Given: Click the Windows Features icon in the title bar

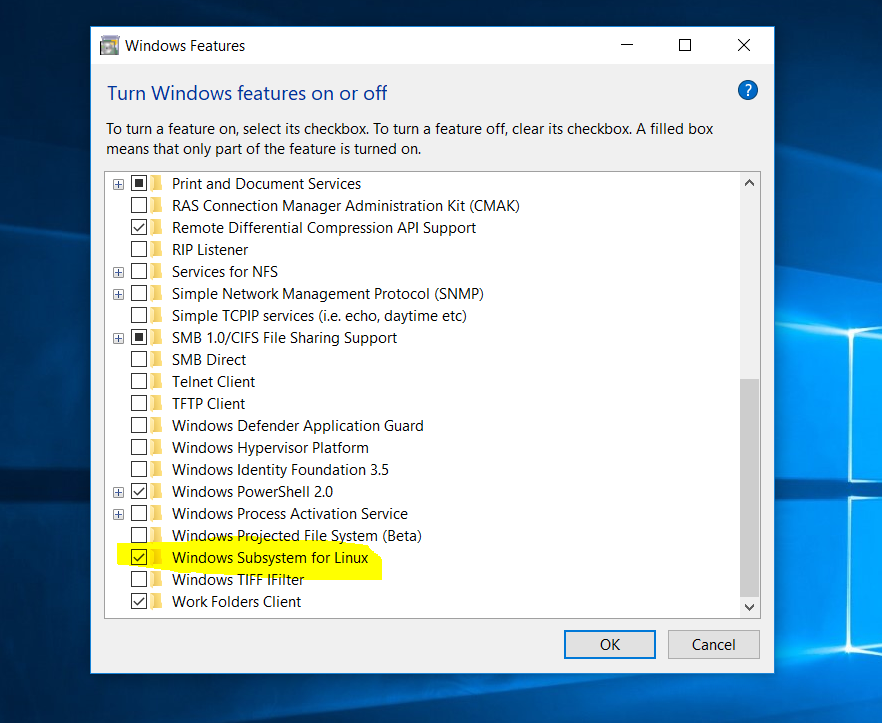Looking at the screenshot, I should (x=109, y=45).
